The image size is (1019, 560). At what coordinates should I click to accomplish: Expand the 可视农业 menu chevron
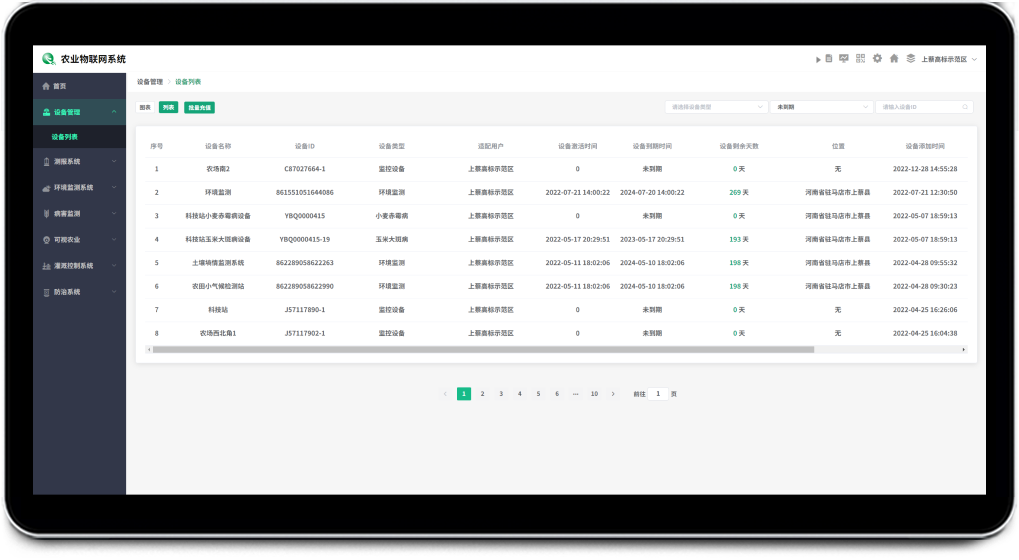[114, 240]
